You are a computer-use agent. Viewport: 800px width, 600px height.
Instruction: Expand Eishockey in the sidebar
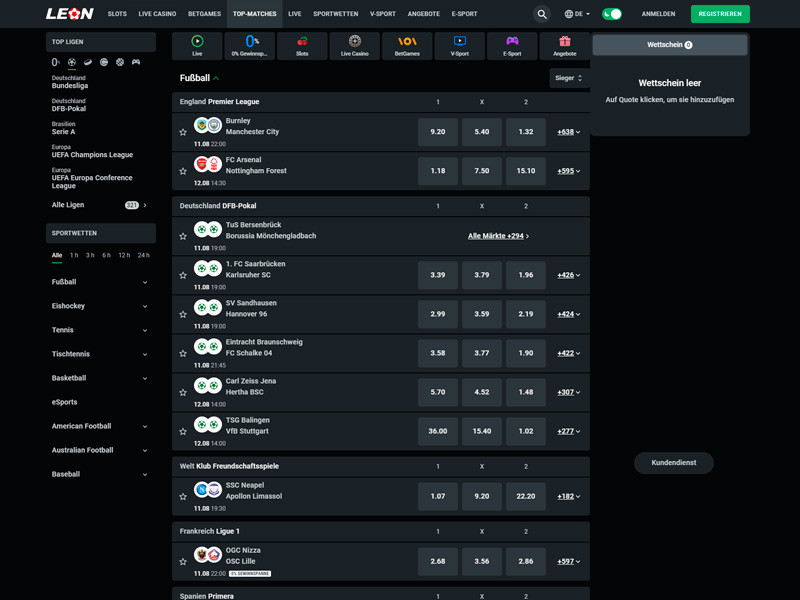(x=100, y=306)
